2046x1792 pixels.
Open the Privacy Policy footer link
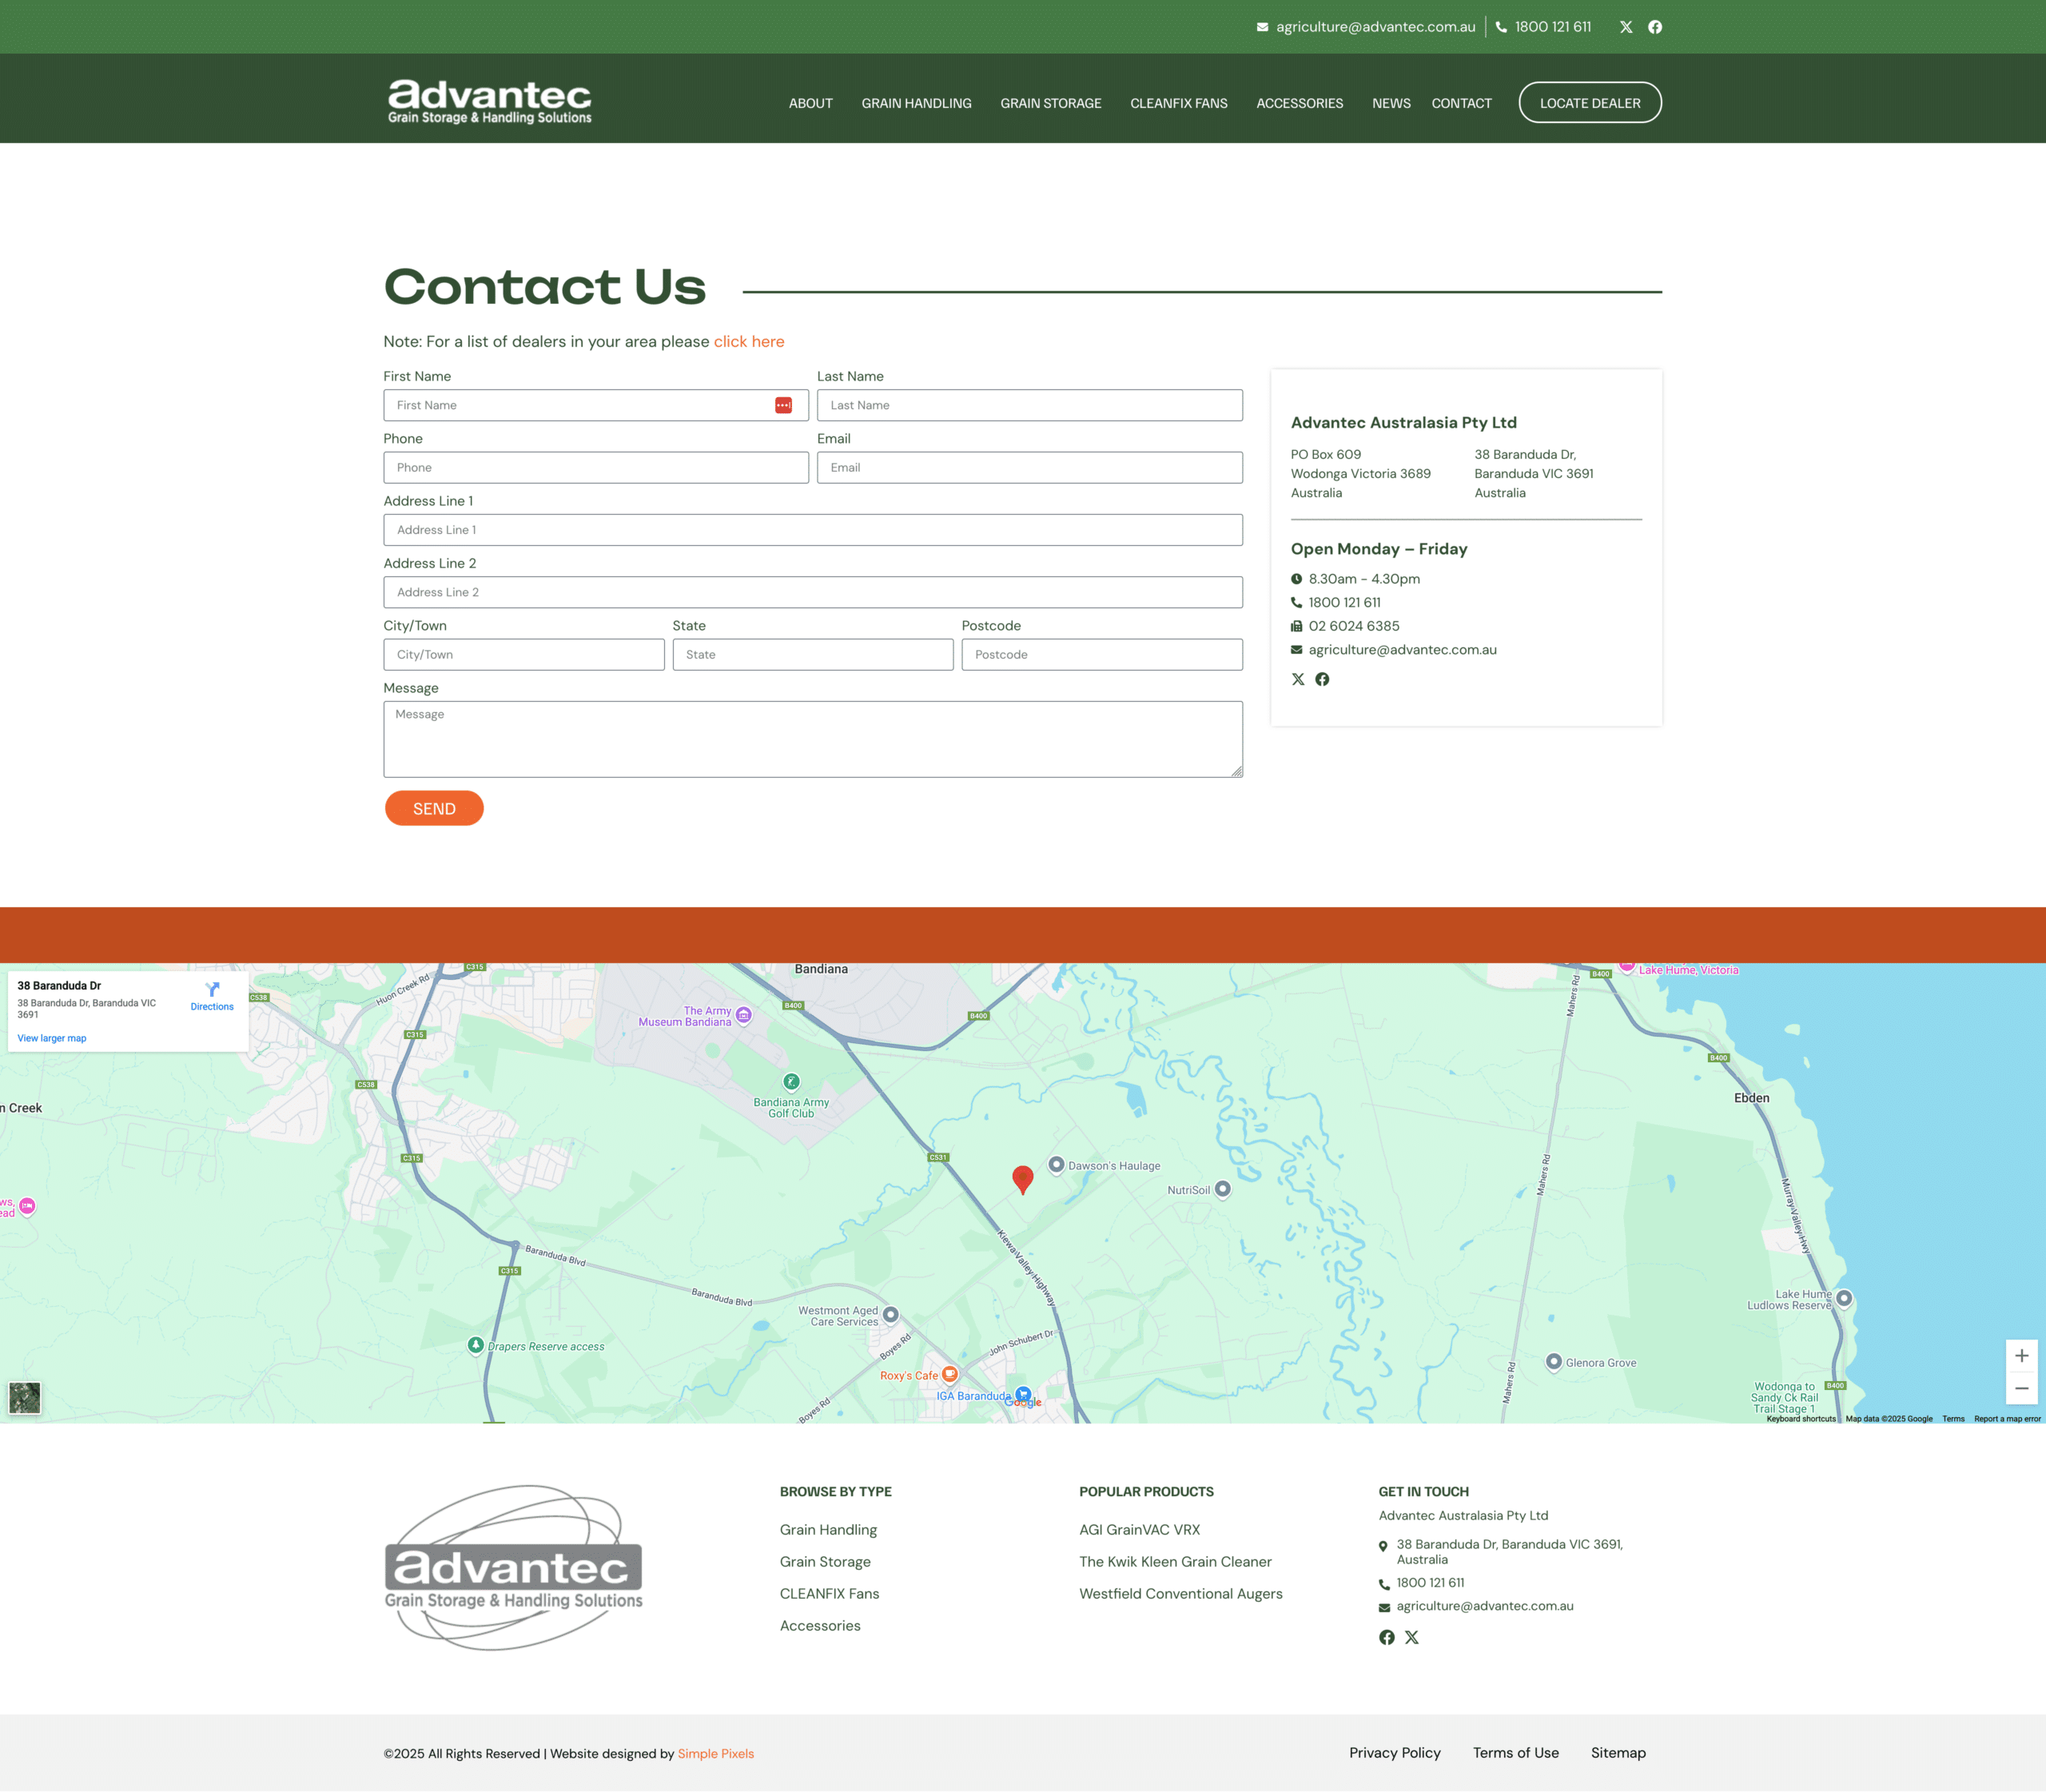pyautogui.click(x=1394, y=1752)
